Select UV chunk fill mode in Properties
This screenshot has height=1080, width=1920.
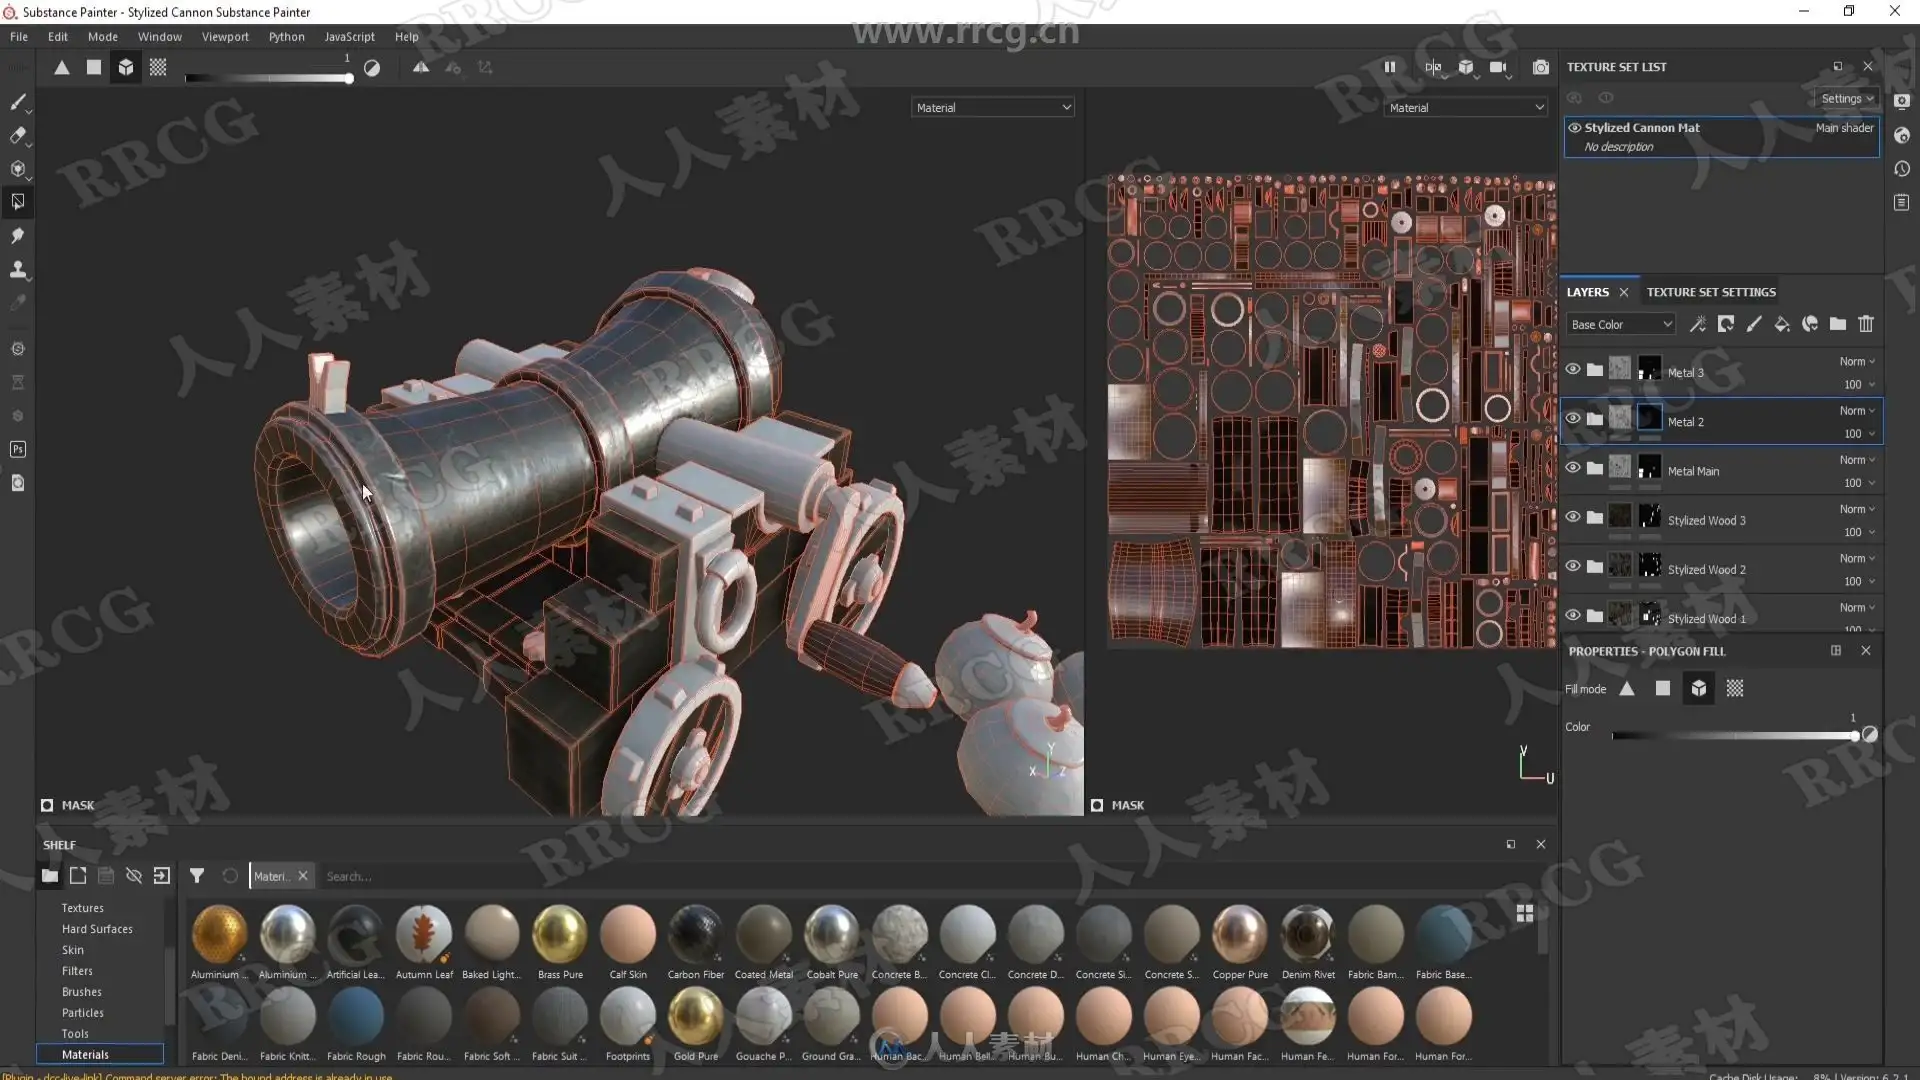(x=1734, y=688)
